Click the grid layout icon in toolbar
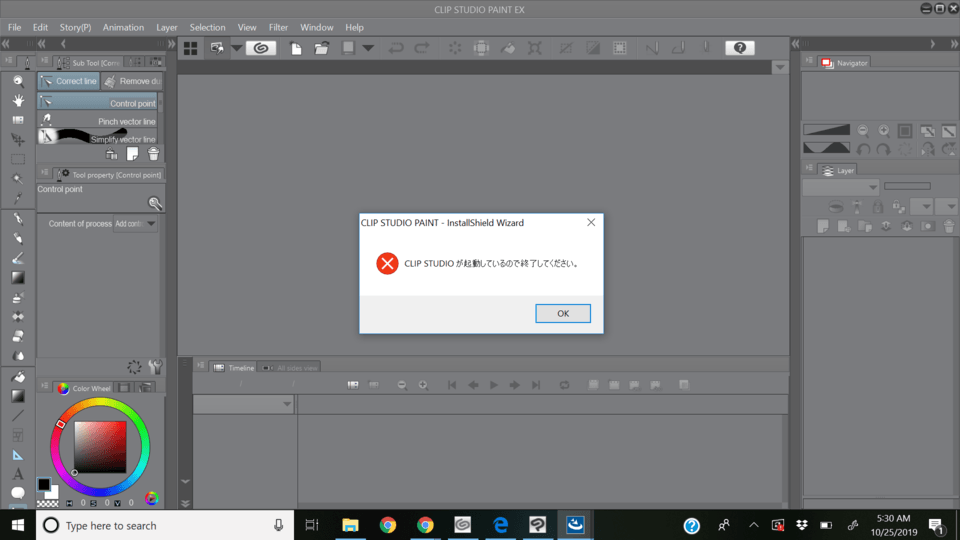 [190, 48]
